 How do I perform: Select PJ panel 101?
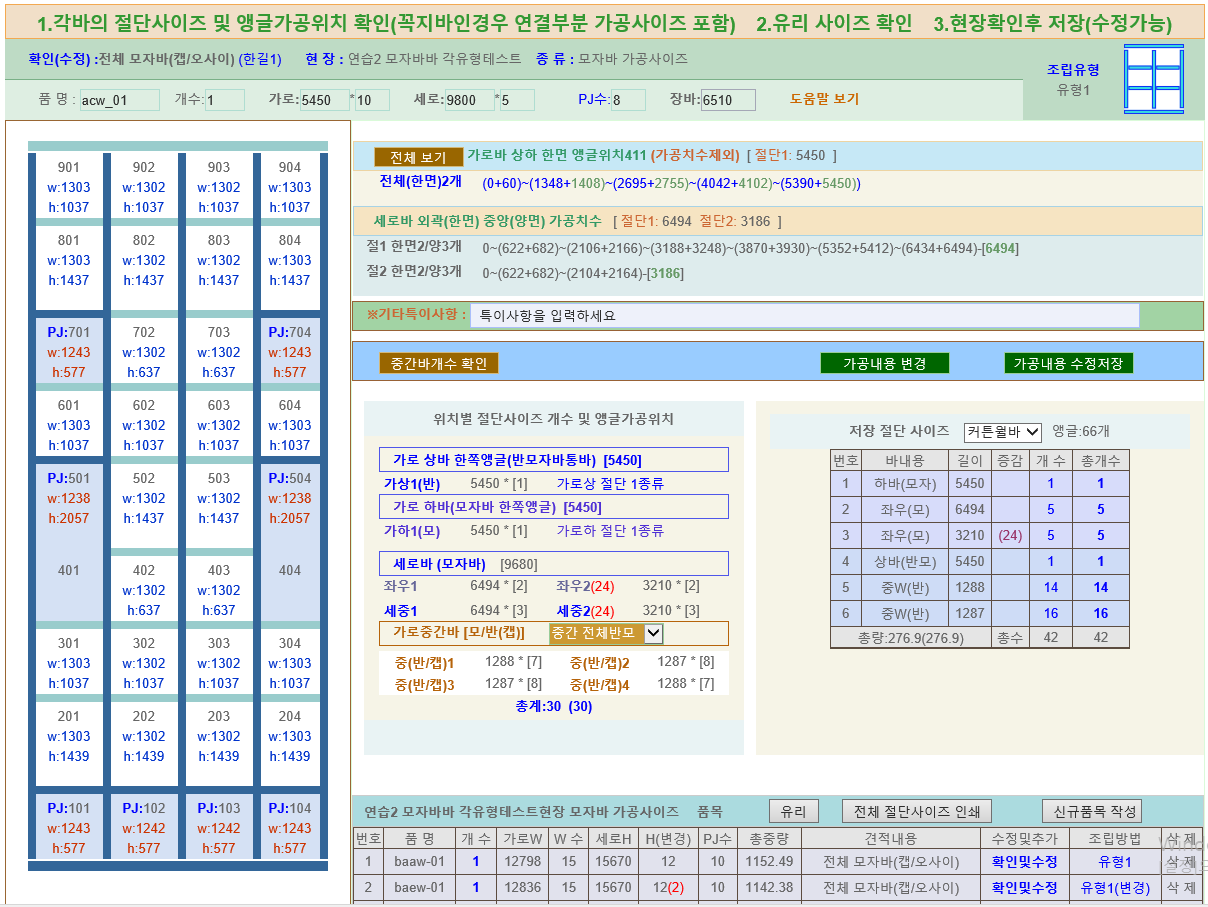tap(69, 827)
